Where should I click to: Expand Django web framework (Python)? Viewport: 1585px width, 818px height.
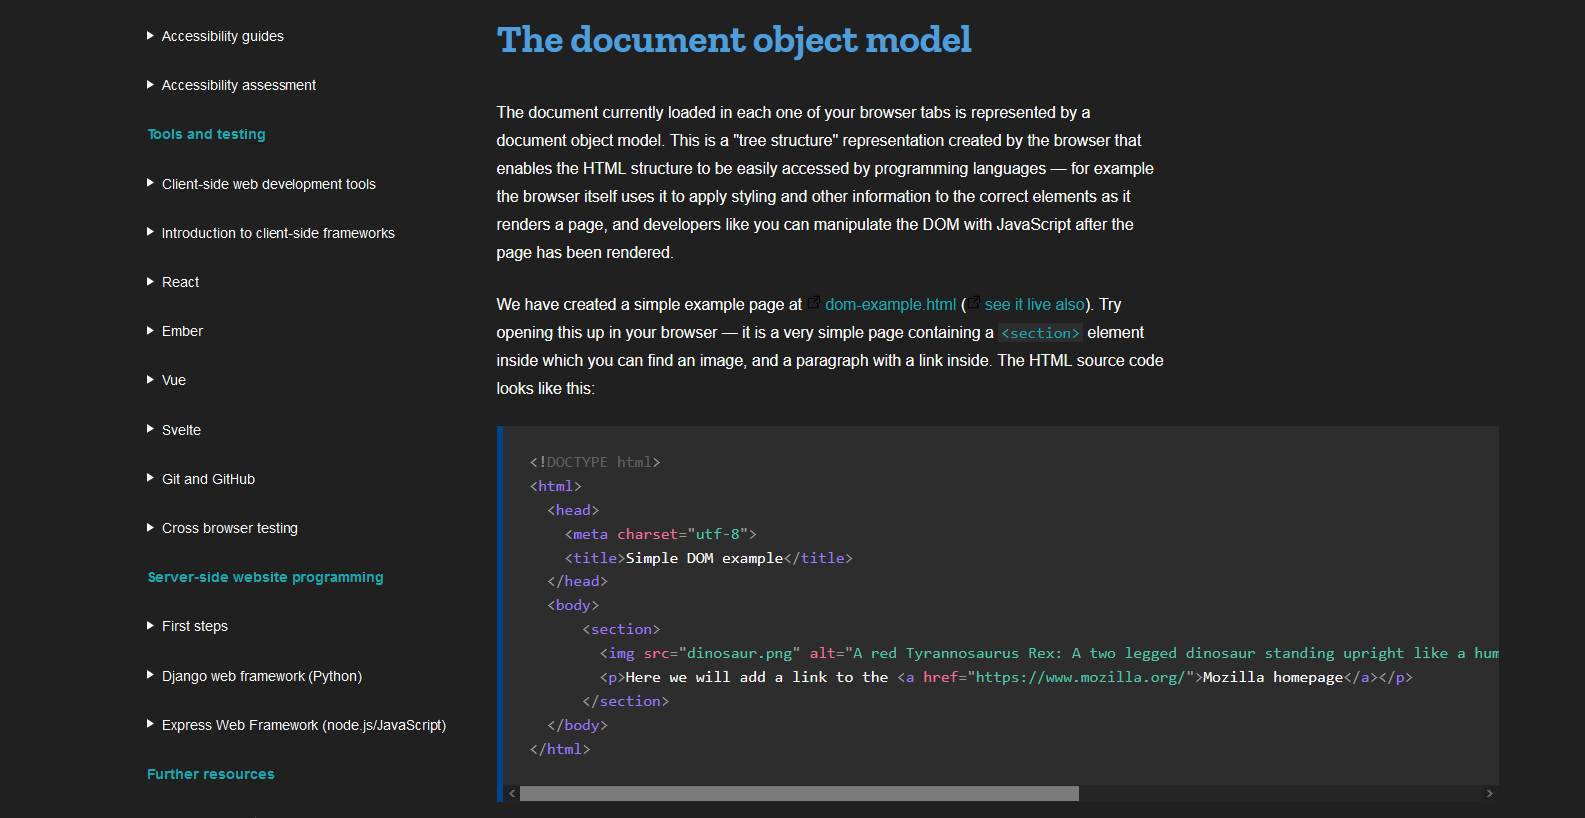click(254, 676)
